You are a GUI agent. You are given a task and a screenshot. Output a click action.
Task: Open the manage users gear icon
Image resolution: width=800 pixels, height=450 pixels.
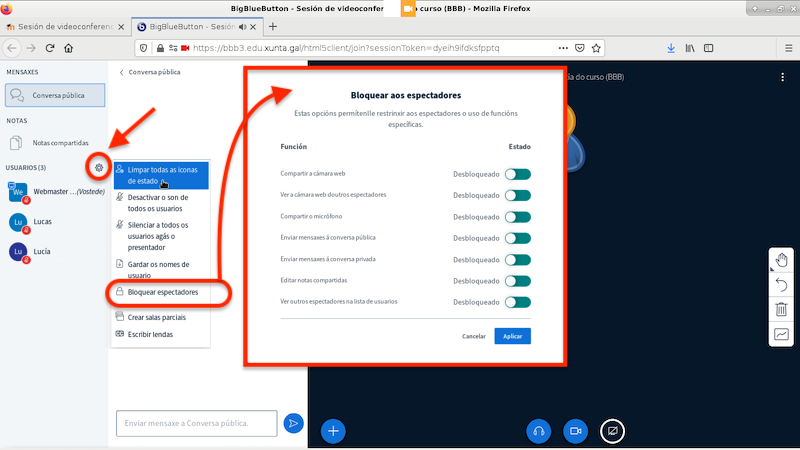pyautogui.click(x=98, y=167)
